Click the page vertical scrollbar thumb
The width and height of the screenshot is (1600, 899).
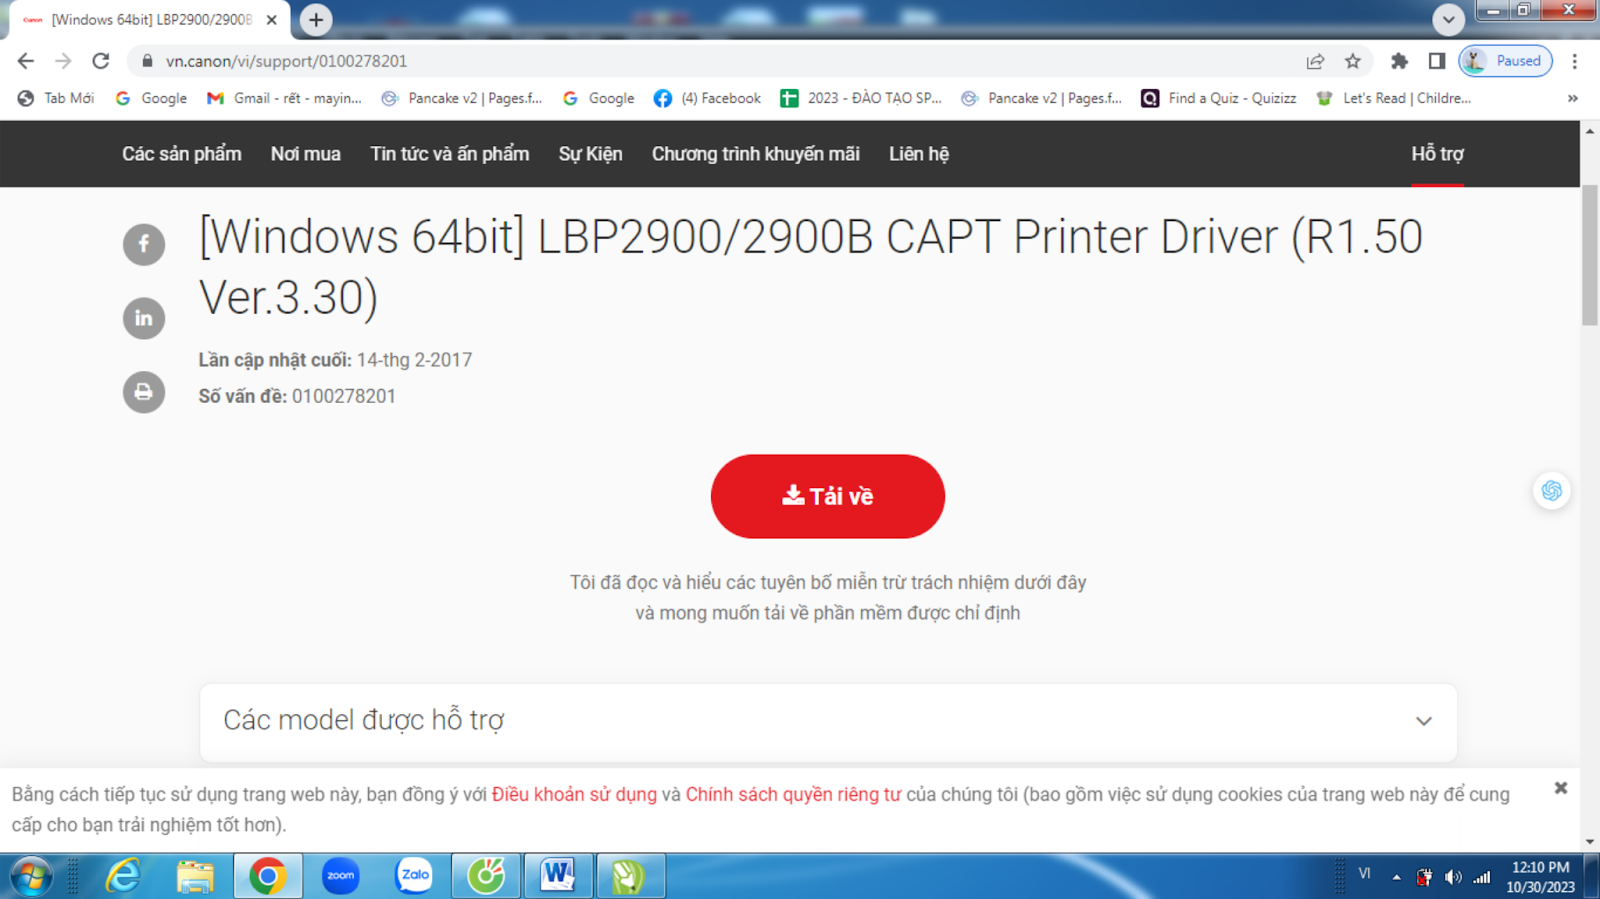pos(1590,255)
